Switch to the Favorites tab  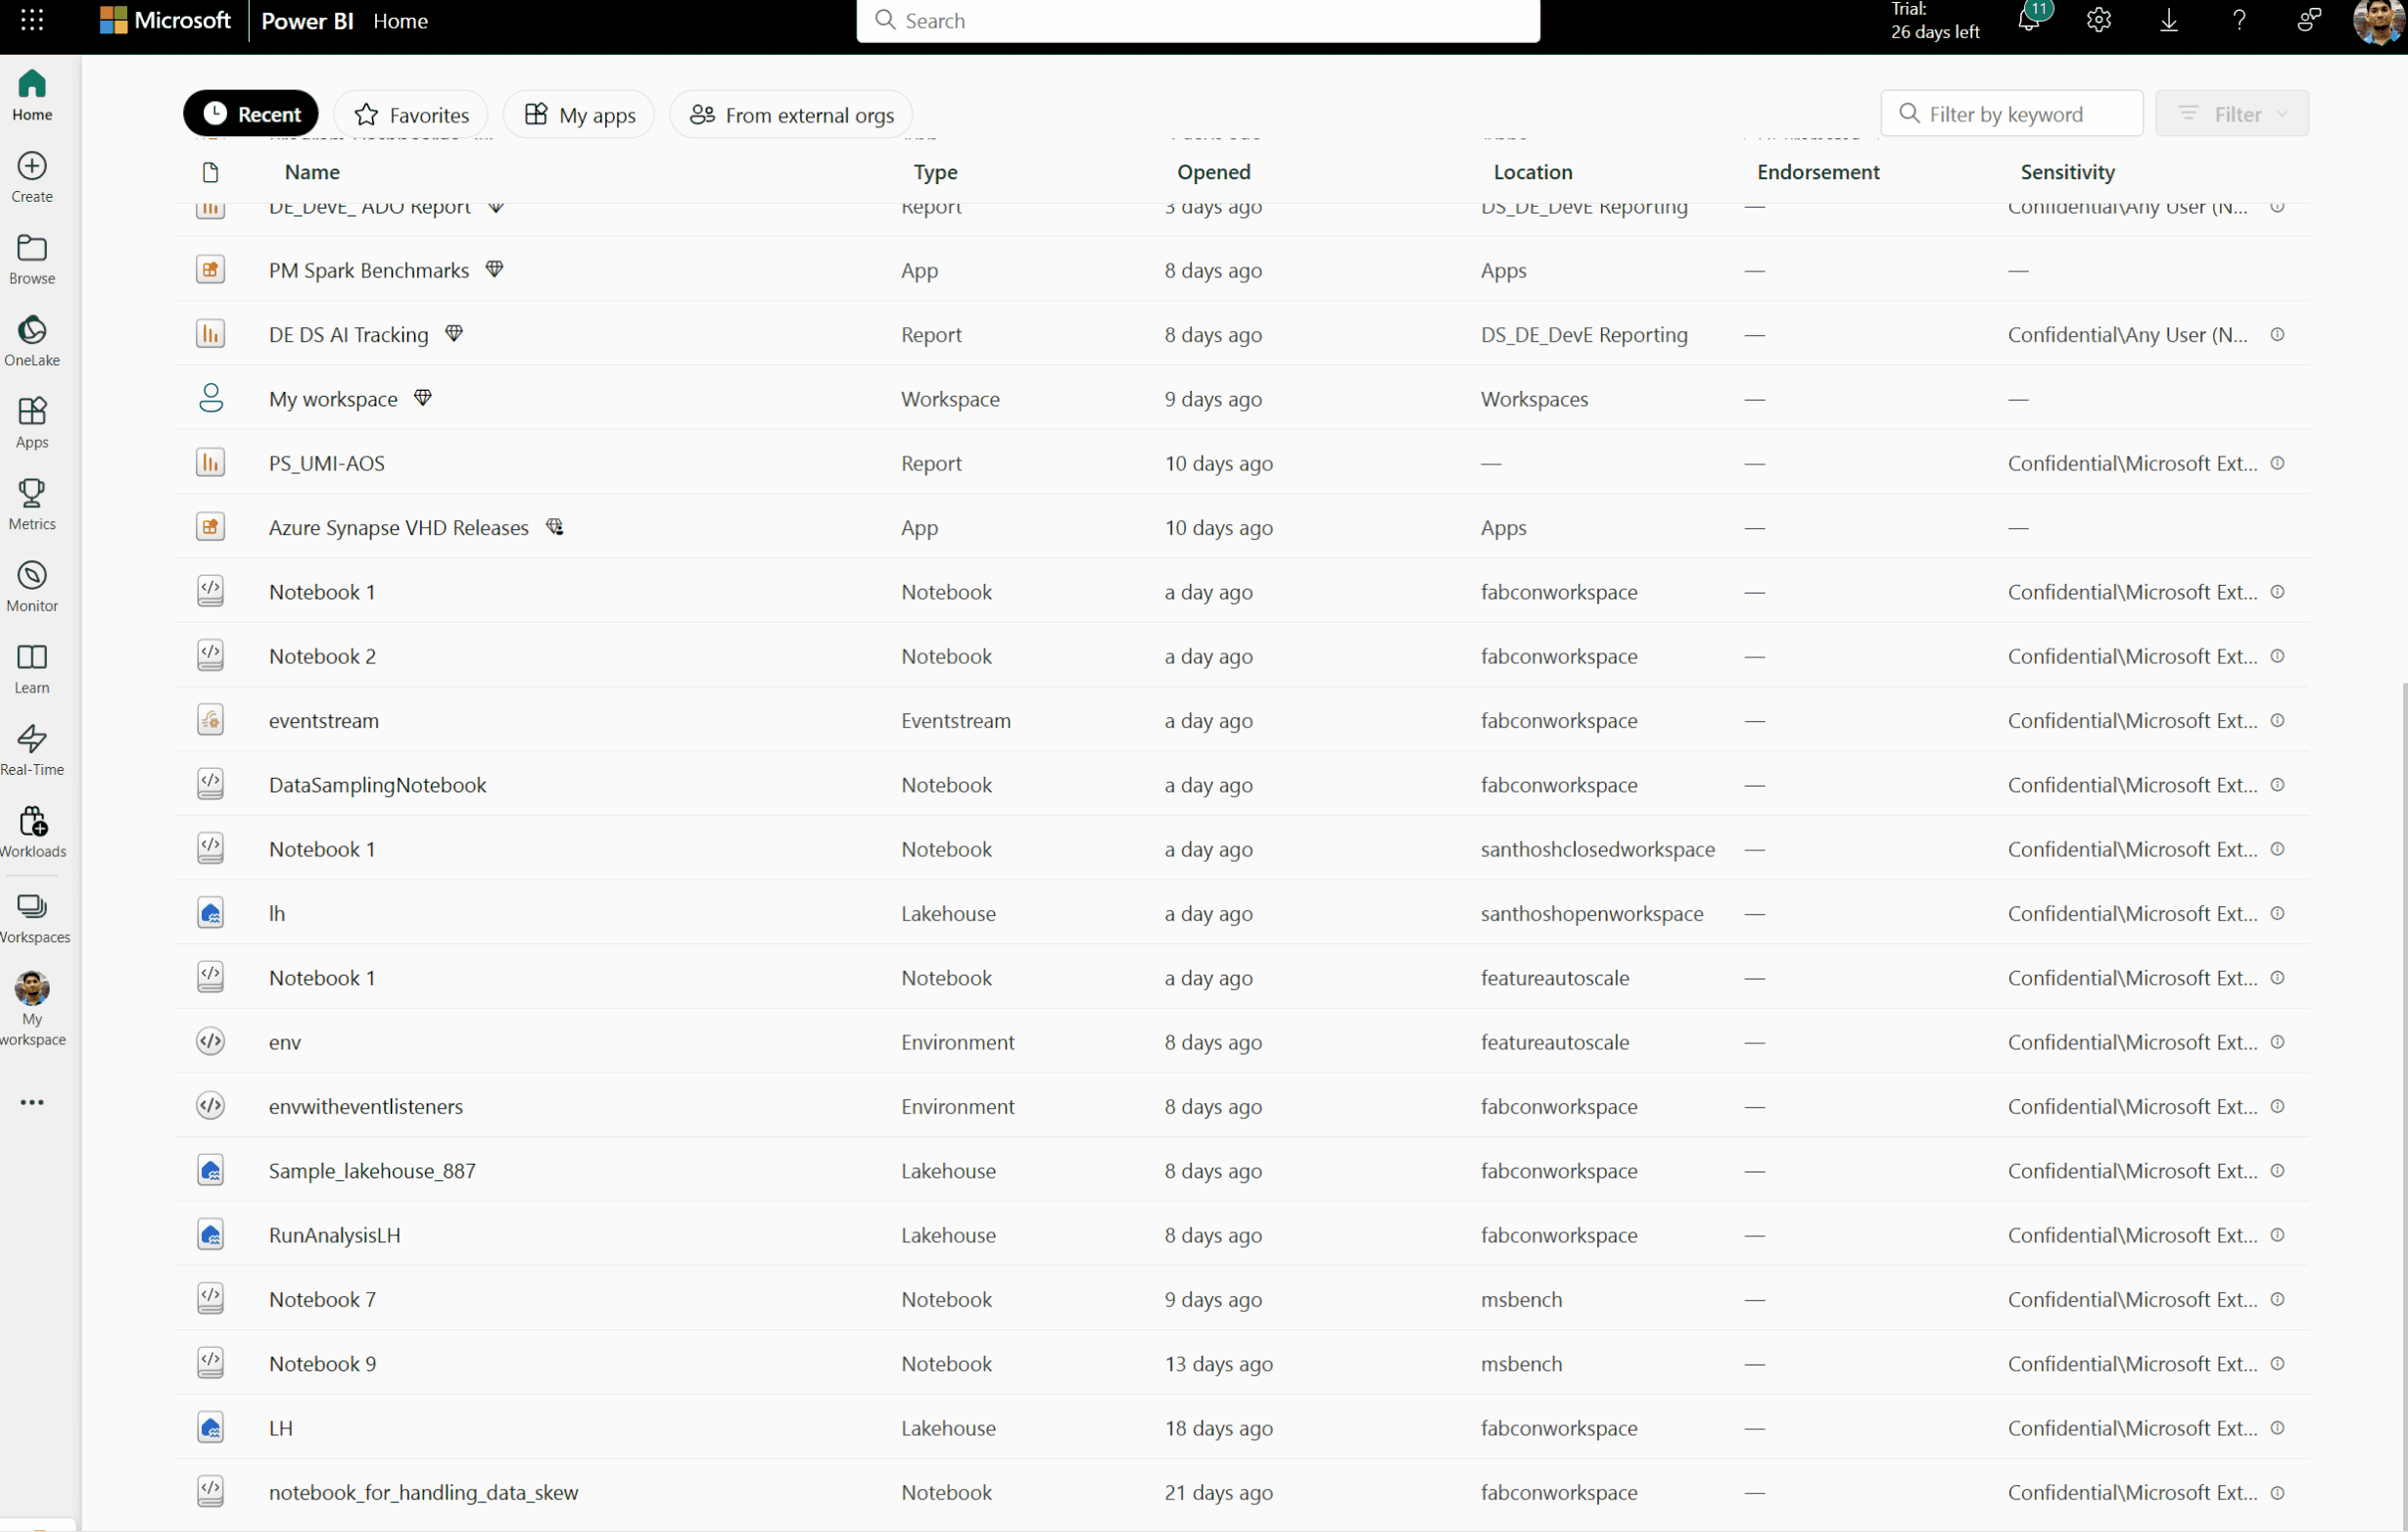point(410,114)
